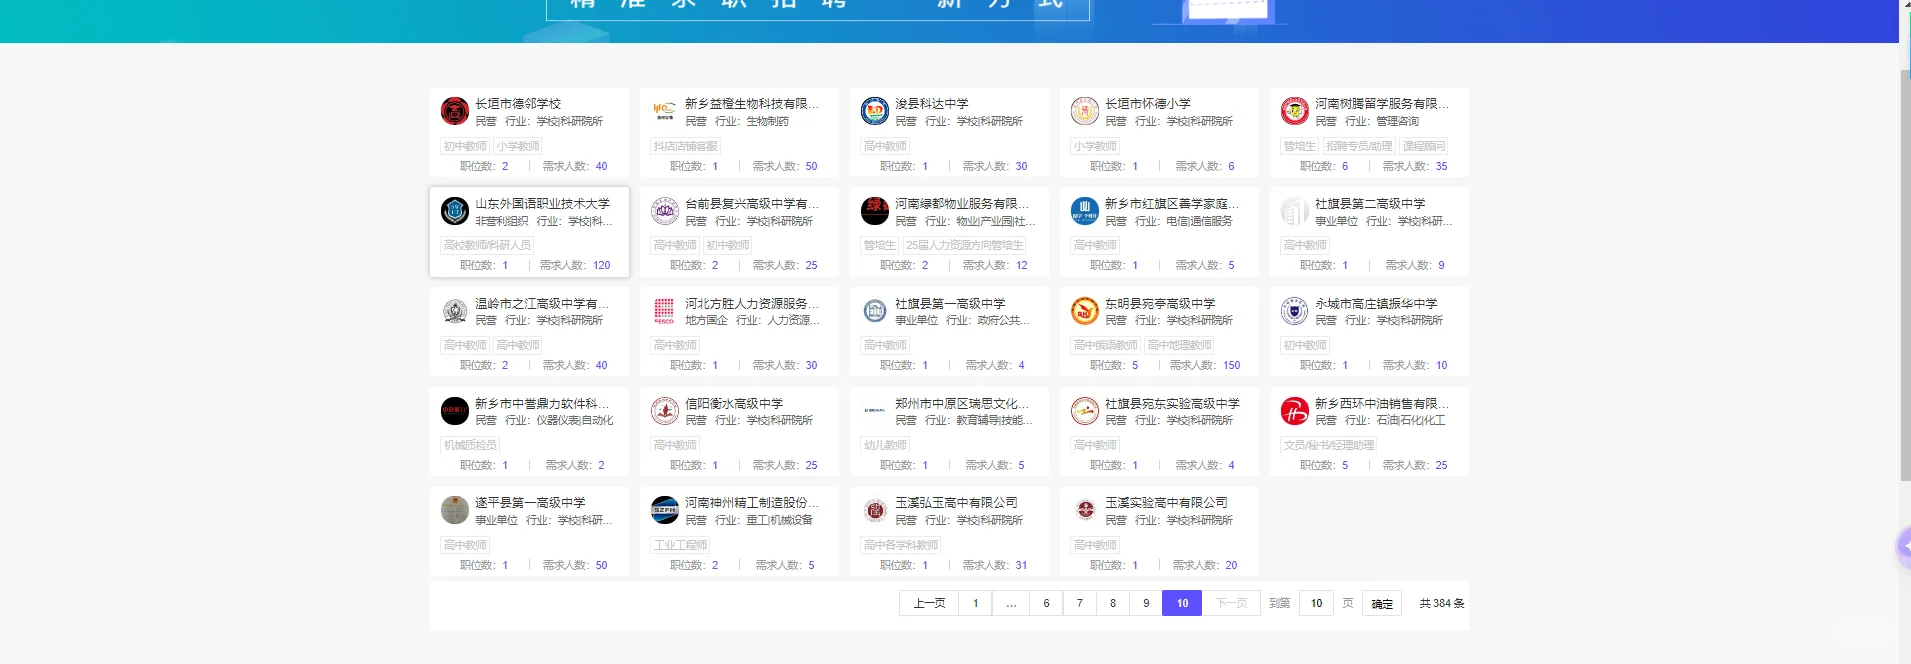Click the 河南神州精工制造 SZFH logo
This screenshot has width=1911, height=664.
tap(665, 510)
